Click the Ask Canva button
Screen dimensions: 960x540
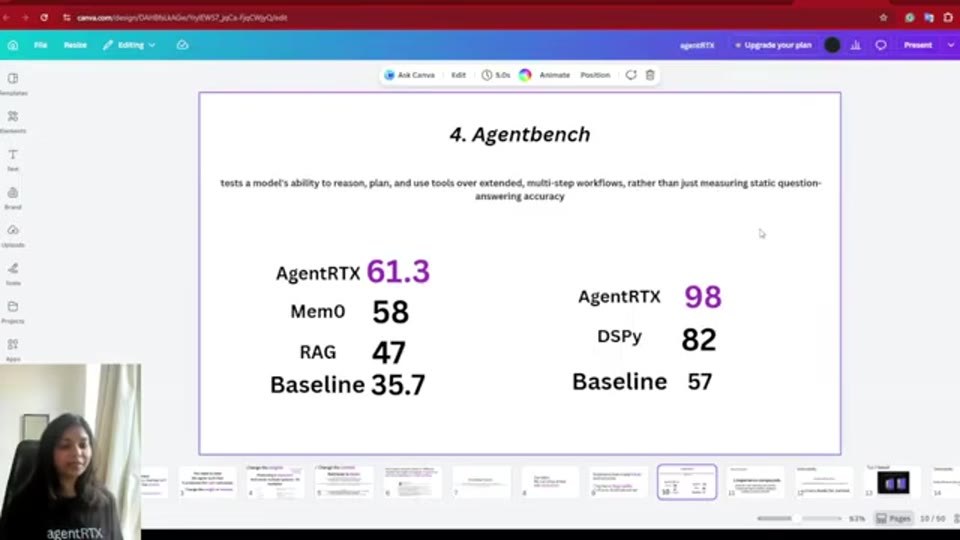click(410, 75)
